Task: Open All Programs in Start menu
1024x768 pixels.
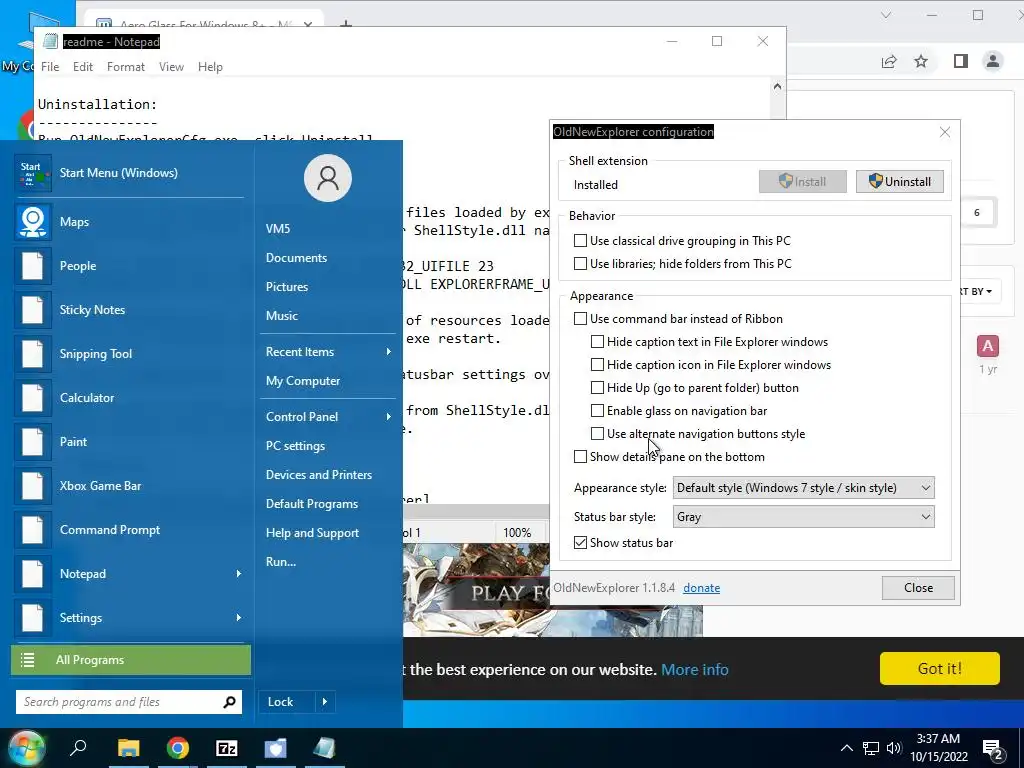Action: [x=131, y=660]
